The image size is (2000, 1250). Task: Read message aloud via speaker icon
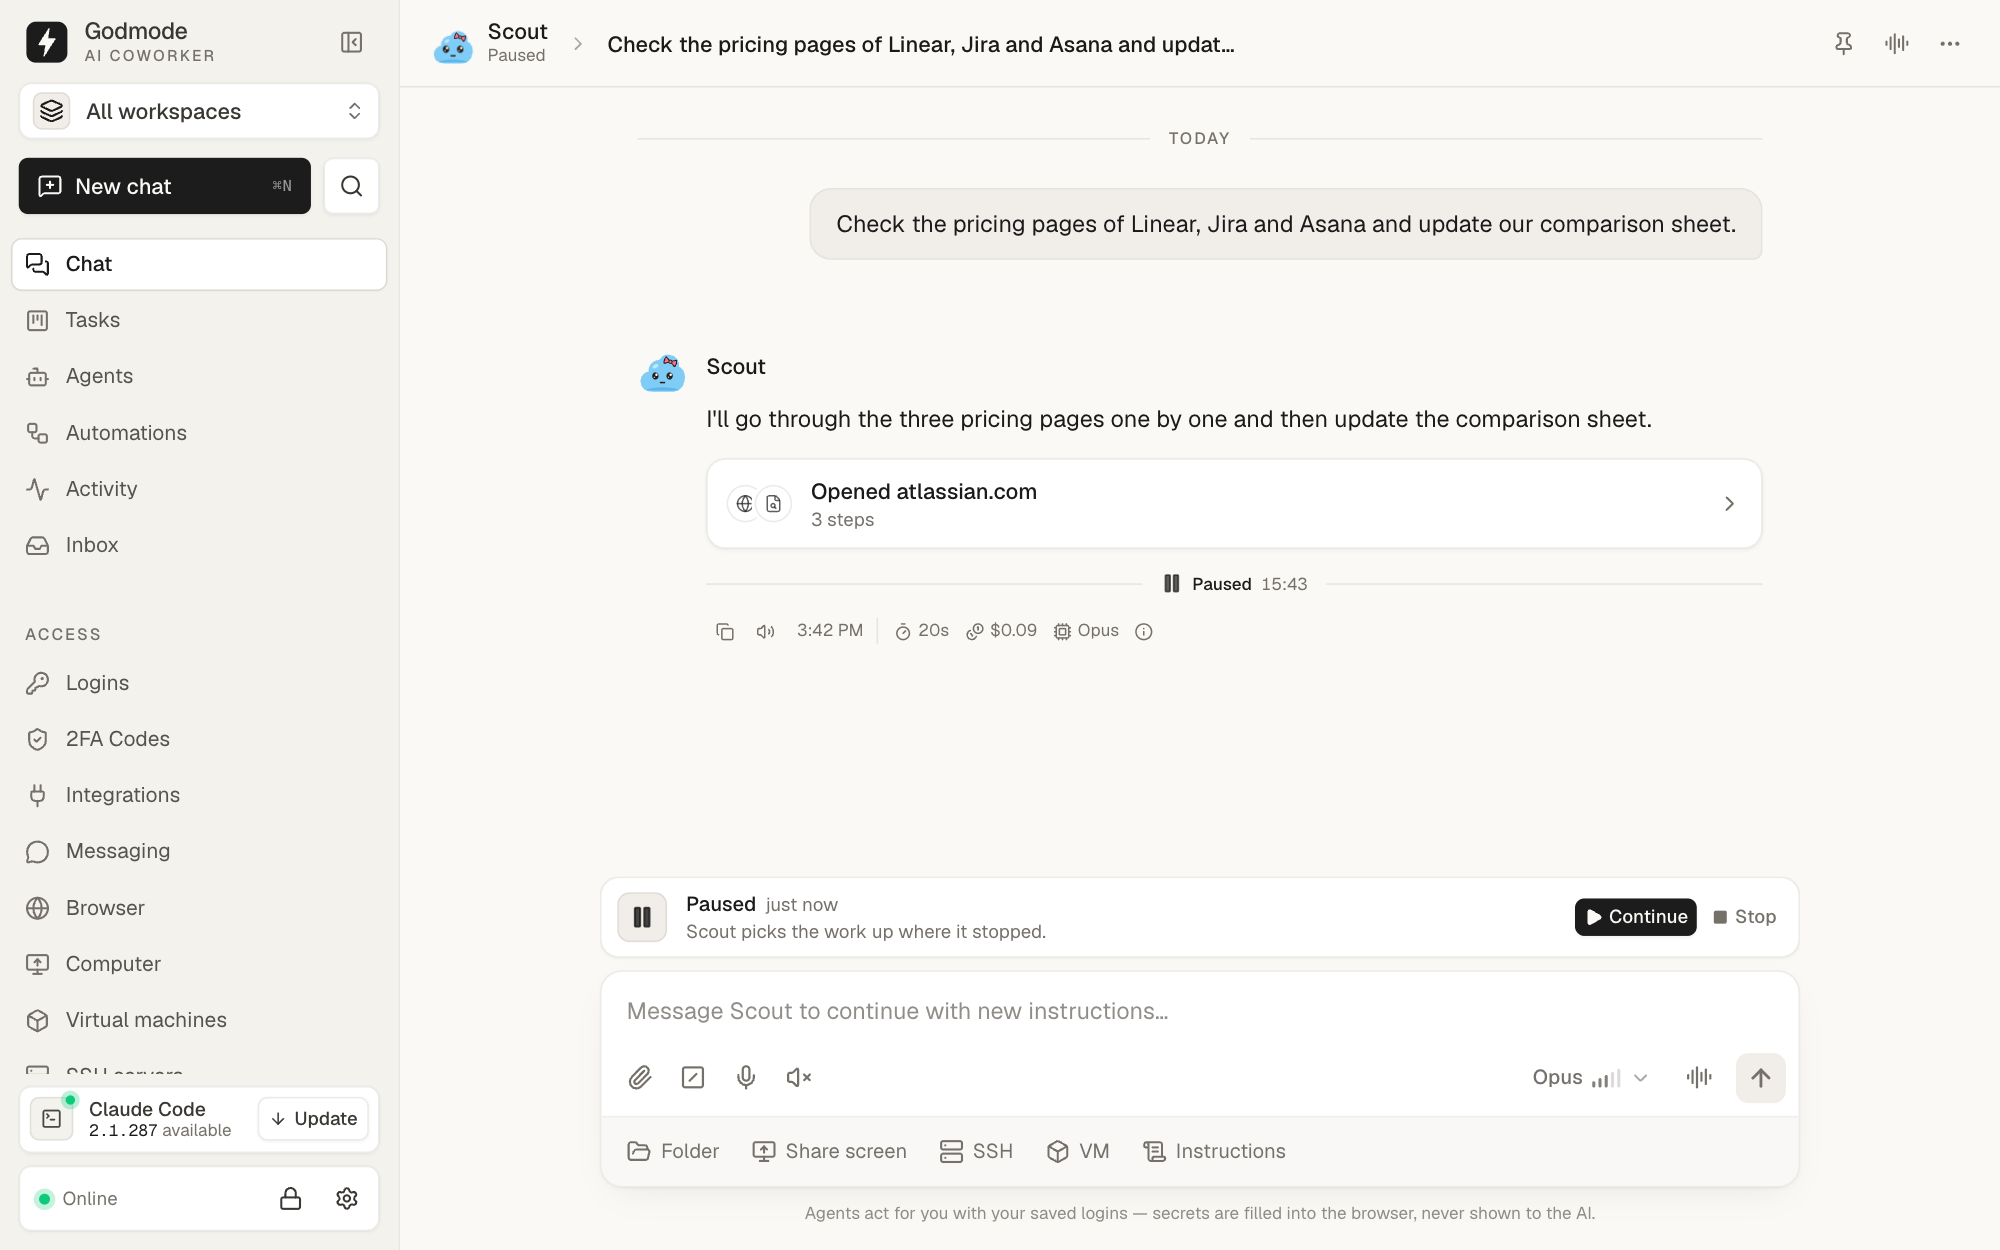coord(765,631)
